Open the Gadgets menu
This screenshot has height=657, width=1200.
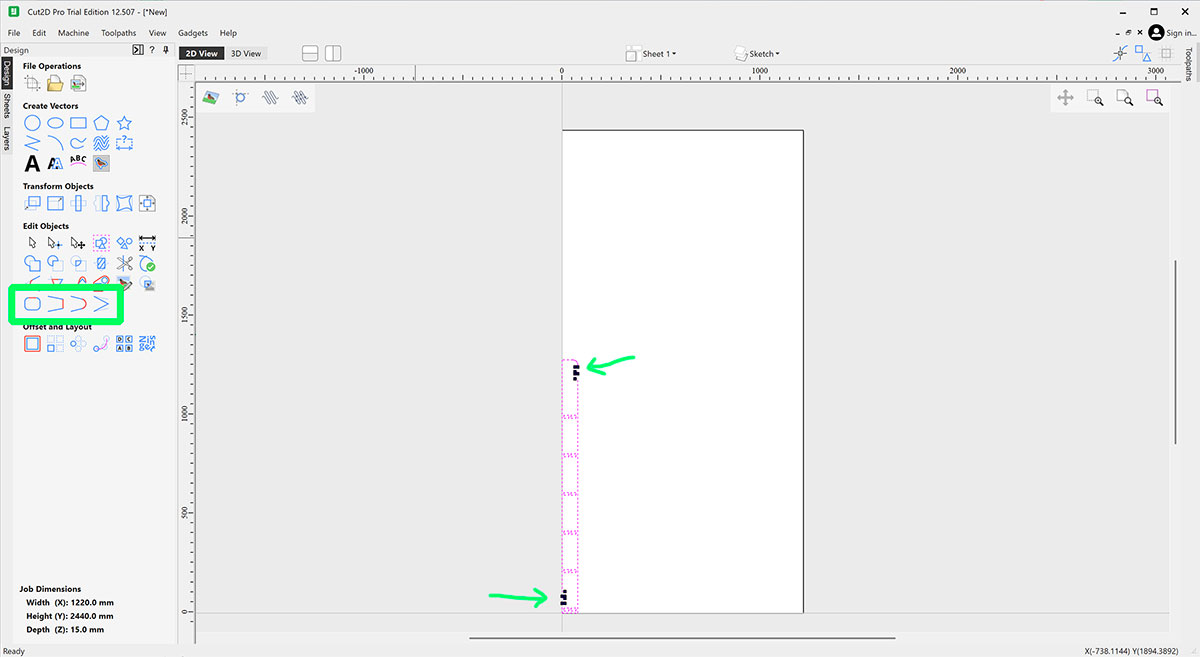coord(193,33)
